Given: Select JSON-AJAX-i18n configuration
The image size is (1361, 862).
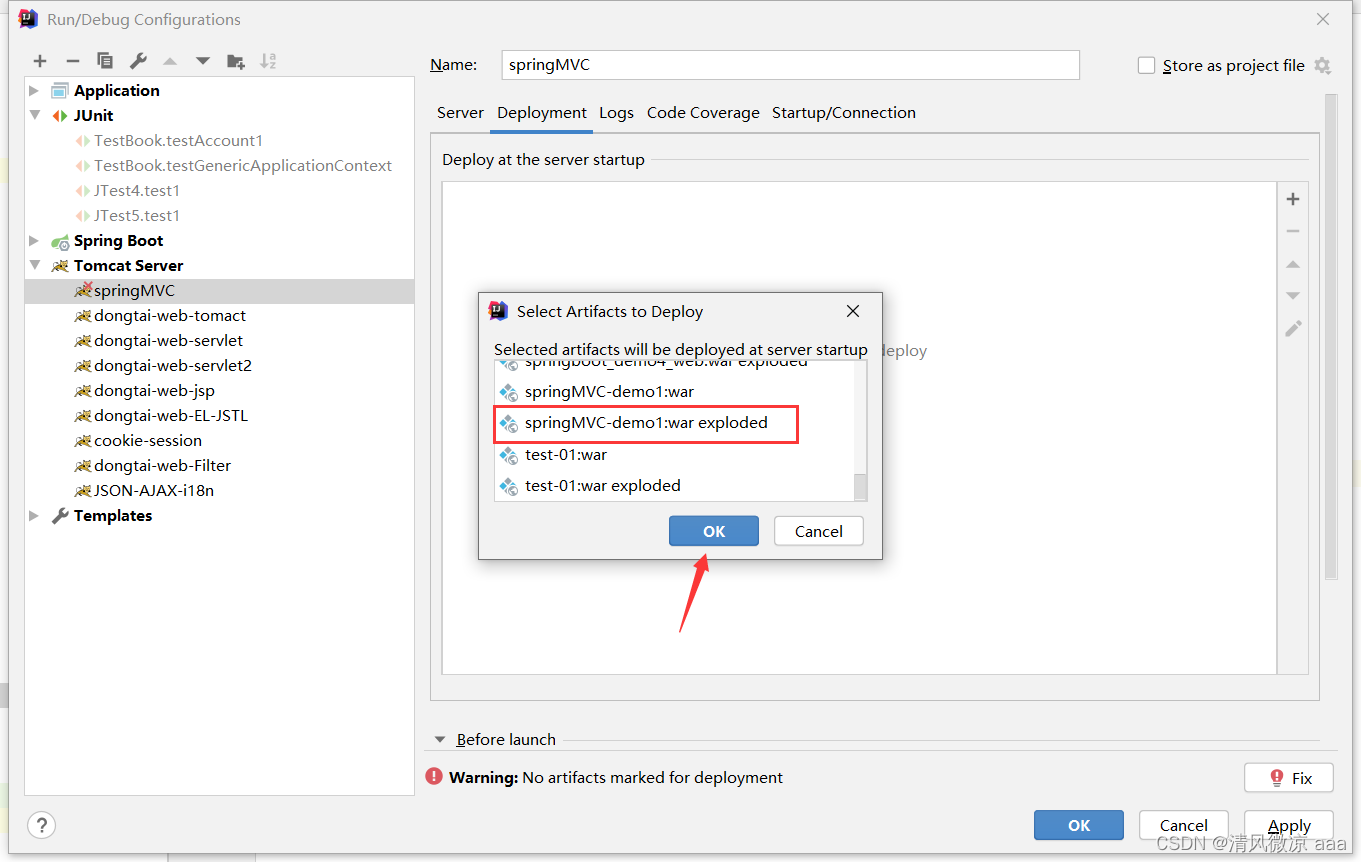Looking at the screenshot, I should pyautogui.click(x=220, y=490).
